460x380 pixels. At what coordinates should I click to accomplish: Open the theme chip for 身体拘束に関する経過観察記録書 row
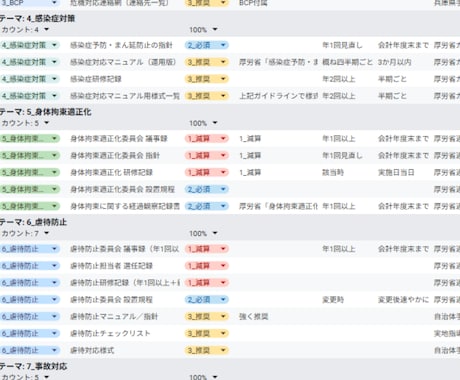coord(30,206)
